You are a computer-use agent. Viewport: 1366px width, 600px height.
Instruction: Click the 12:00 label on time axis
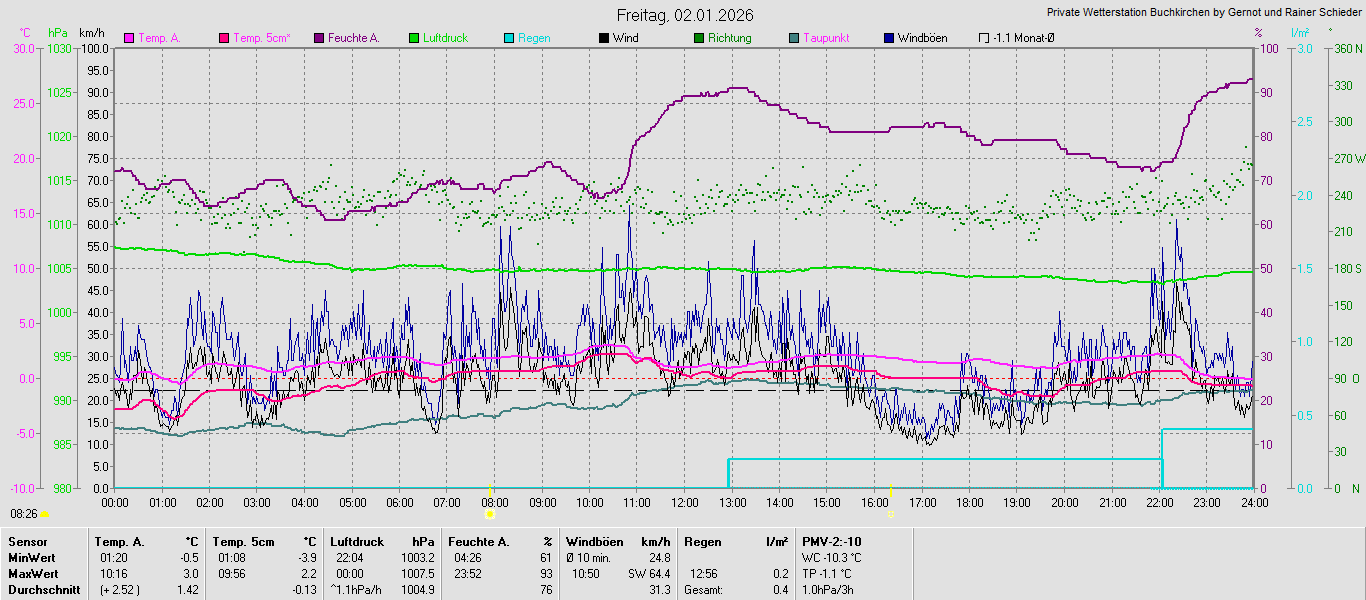click(x=684, y=502)
